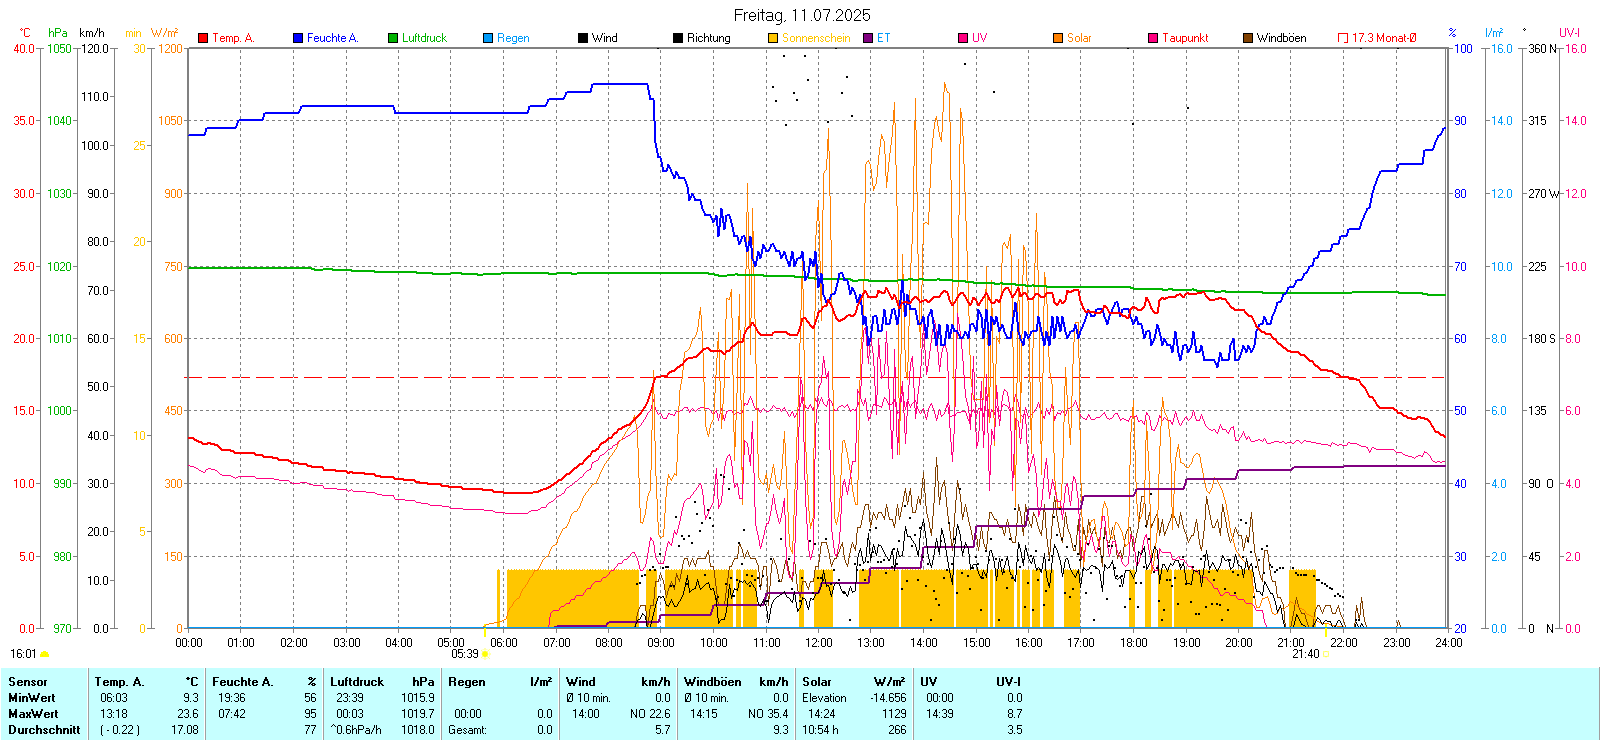The image size is (1600, 740).
Task: Click the Luftdruck header in the summary table
Action: coord(357,682)
